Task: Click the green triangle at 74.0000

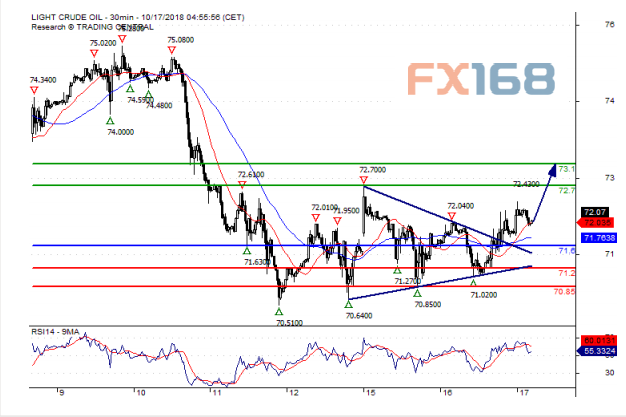Action: [x=111, y=120]
